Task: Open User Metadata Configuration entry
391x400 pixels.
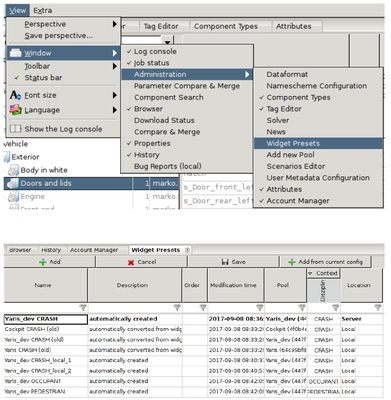Action: point(318,178)
